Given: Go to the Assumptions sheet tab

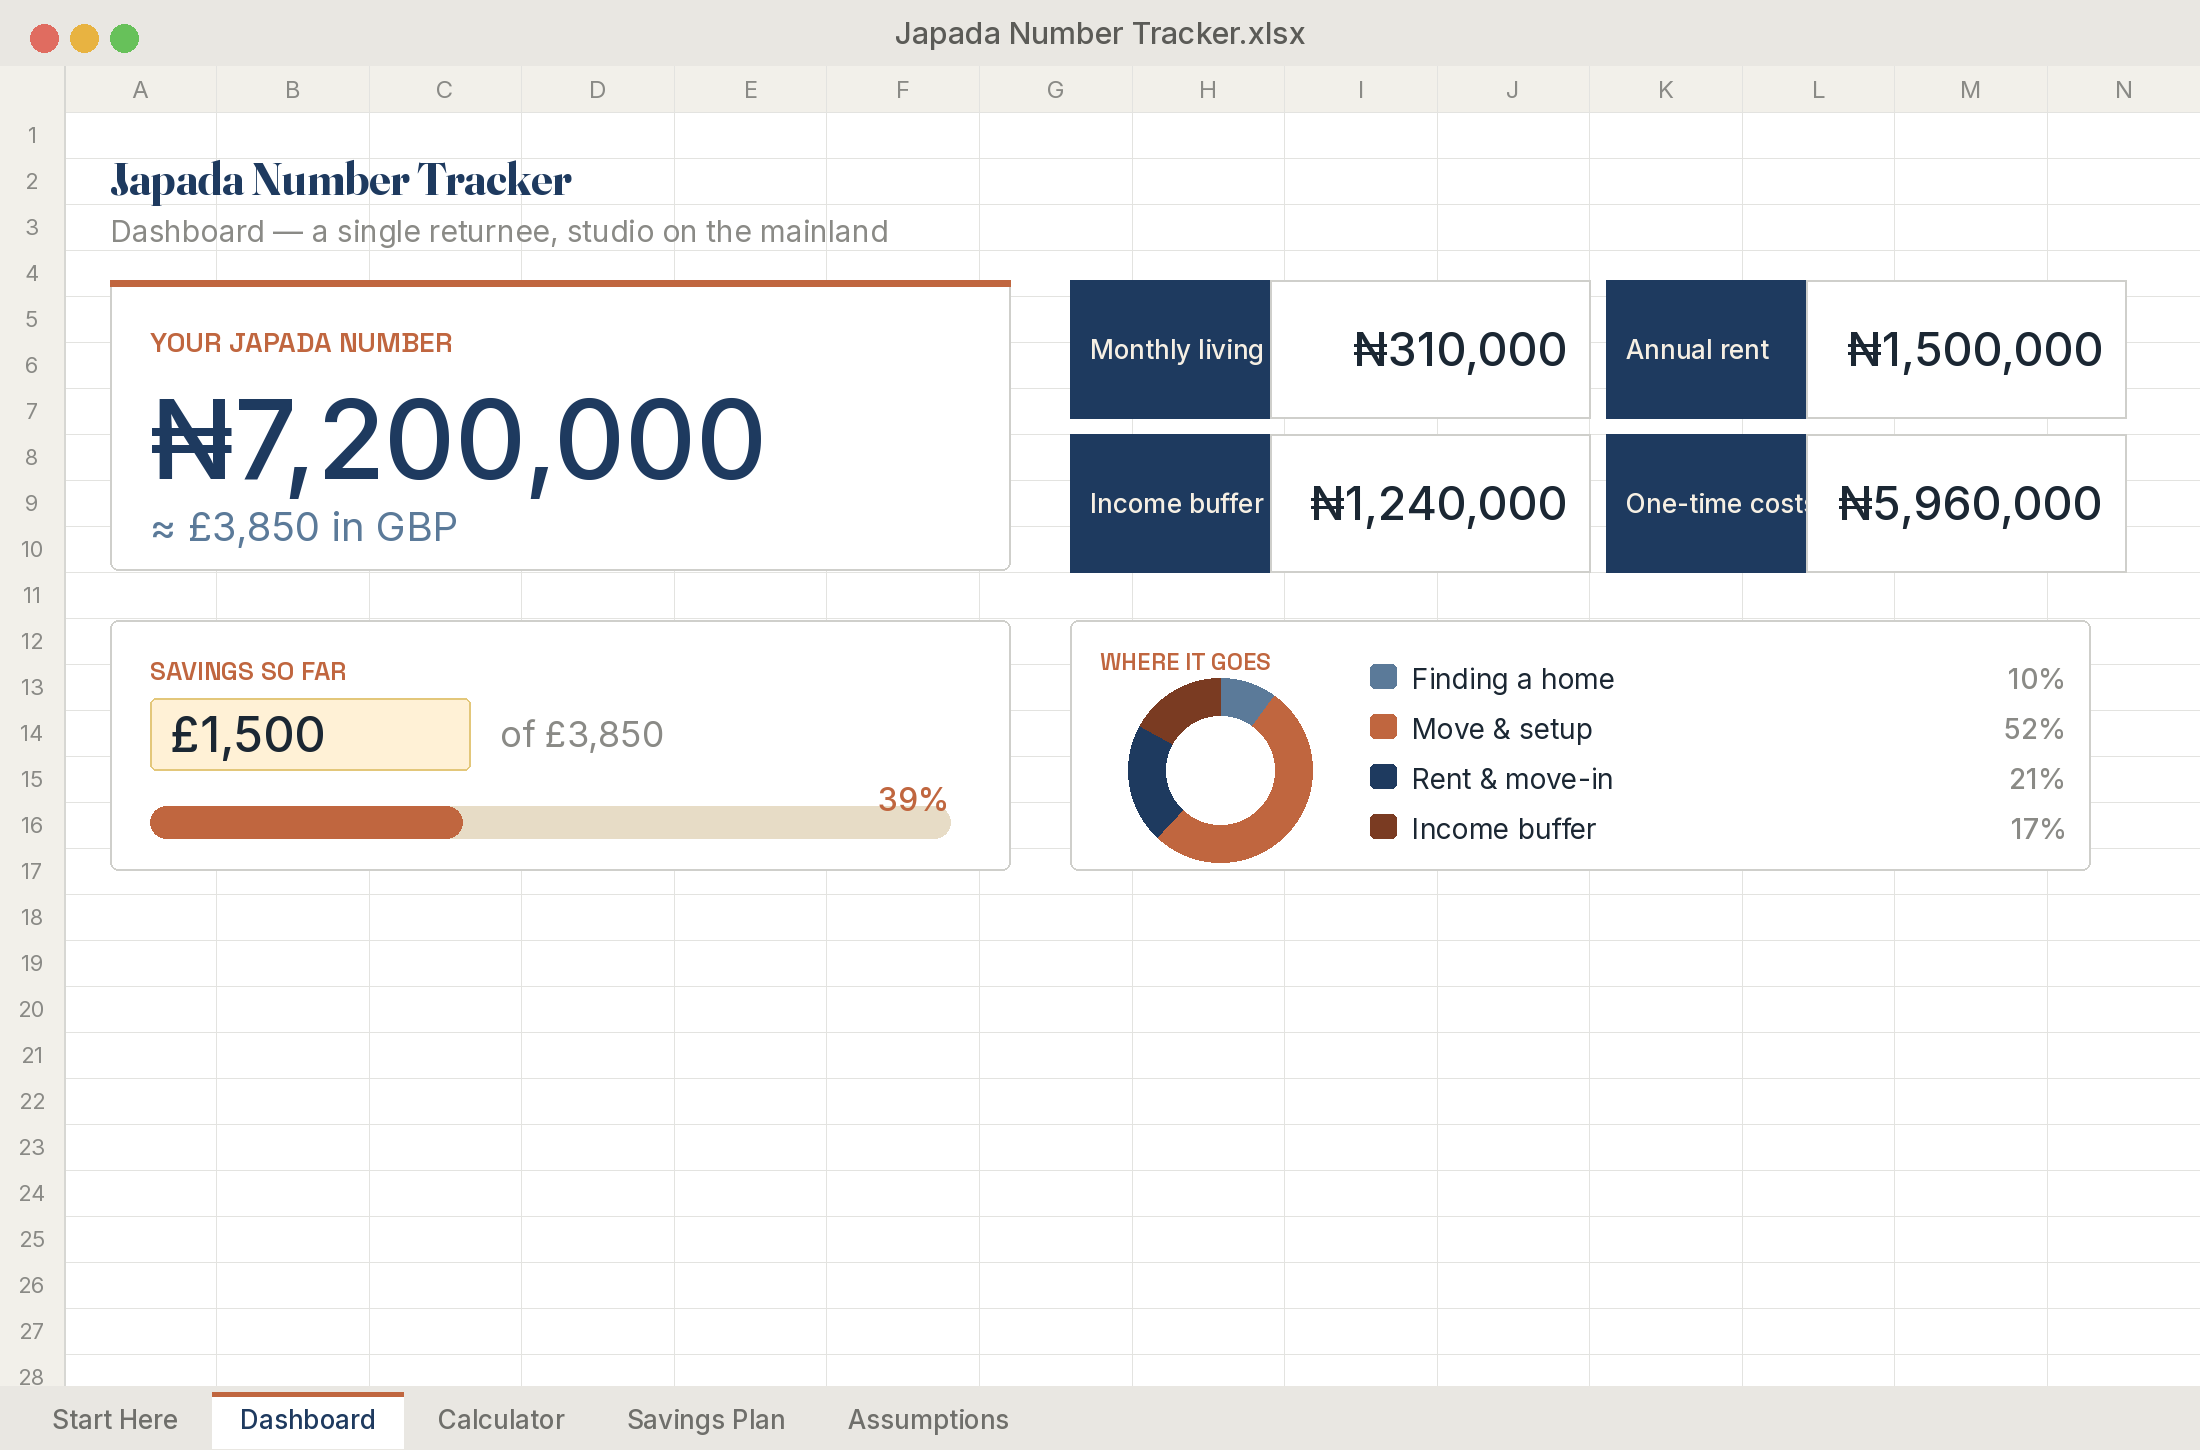Looking at the screenshot, I should (928, 1419).
